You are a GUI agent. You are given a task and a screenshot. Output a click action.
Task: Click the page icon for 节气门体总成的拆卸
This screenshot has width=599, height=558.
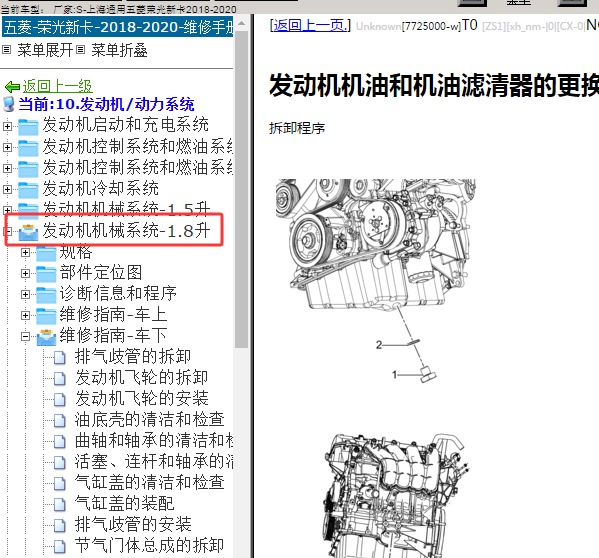click(x=60, y=547)
